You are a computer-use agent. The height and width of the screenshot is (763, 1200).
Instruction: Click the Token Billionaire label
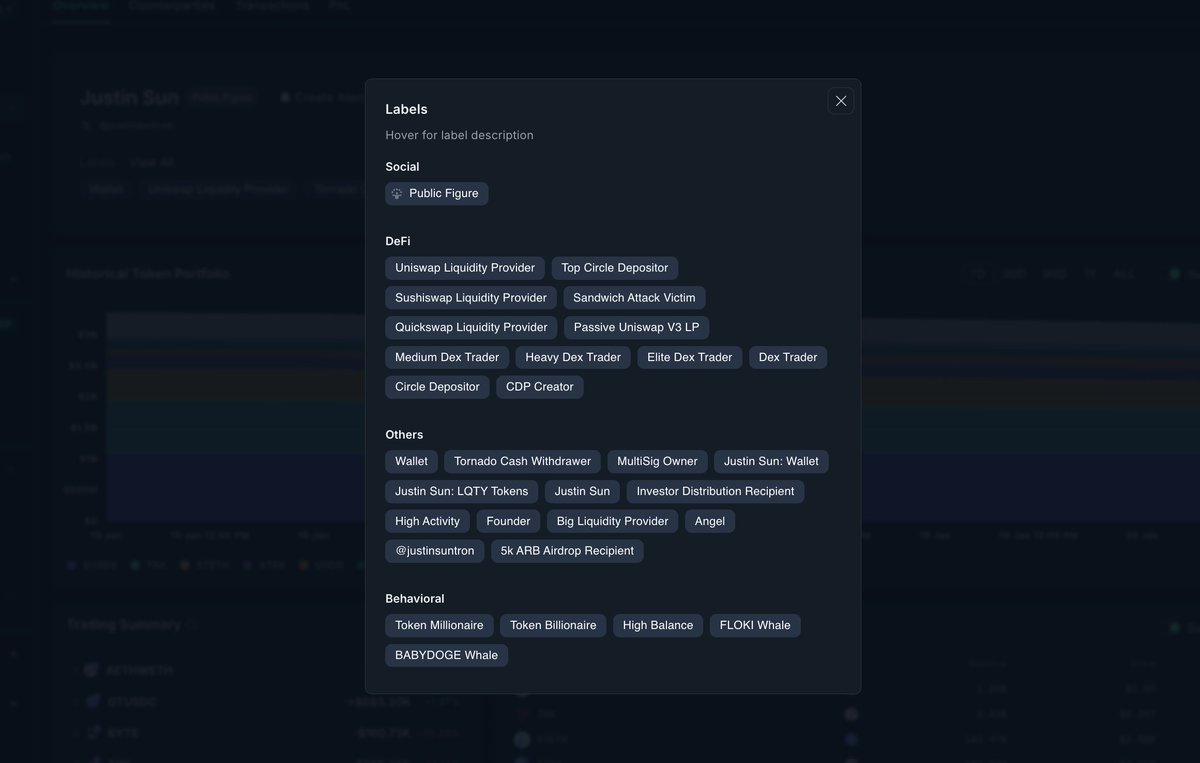tap(553, 626)
